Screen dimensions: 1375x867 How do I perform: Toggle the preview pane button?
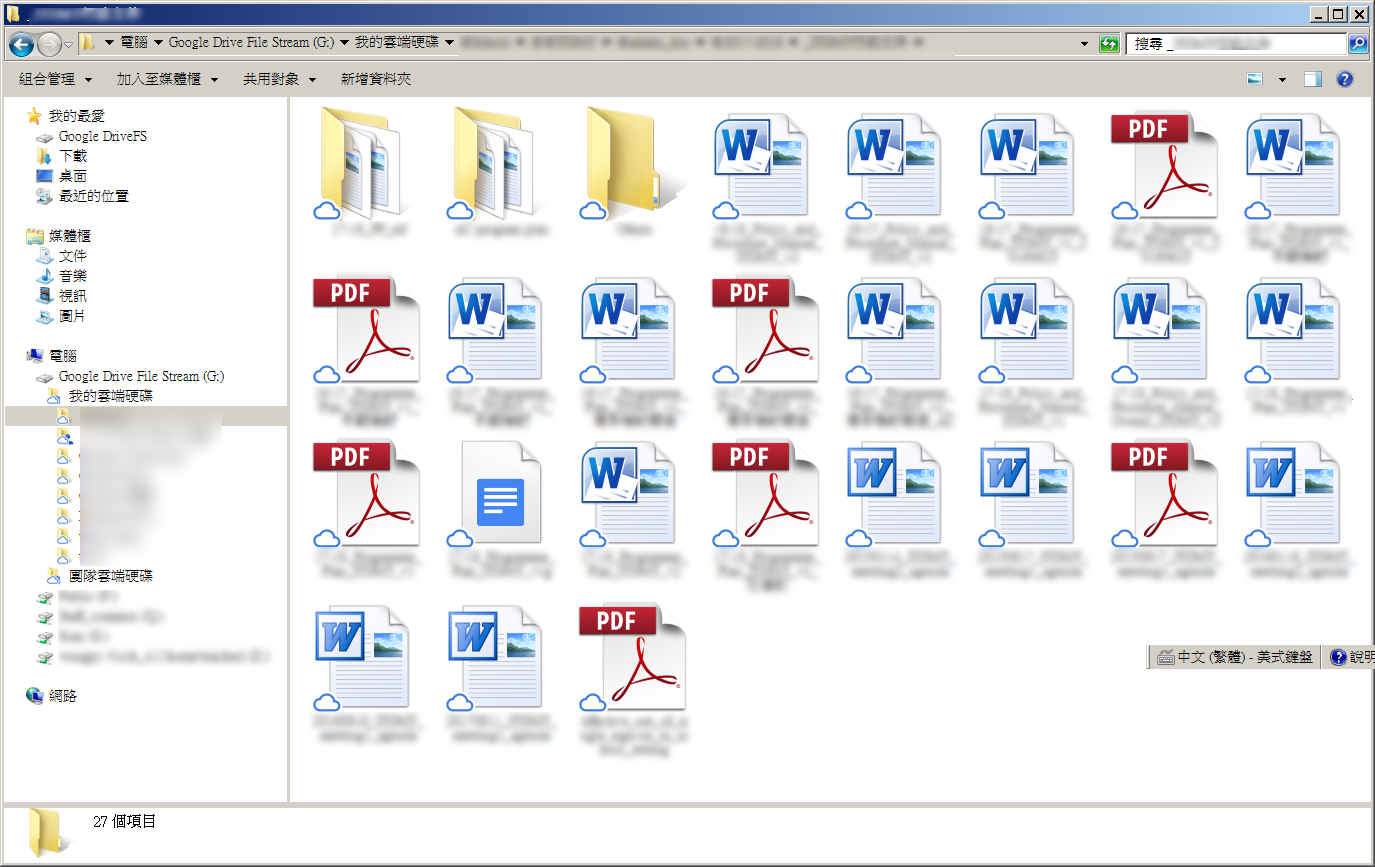[1313, 79]
